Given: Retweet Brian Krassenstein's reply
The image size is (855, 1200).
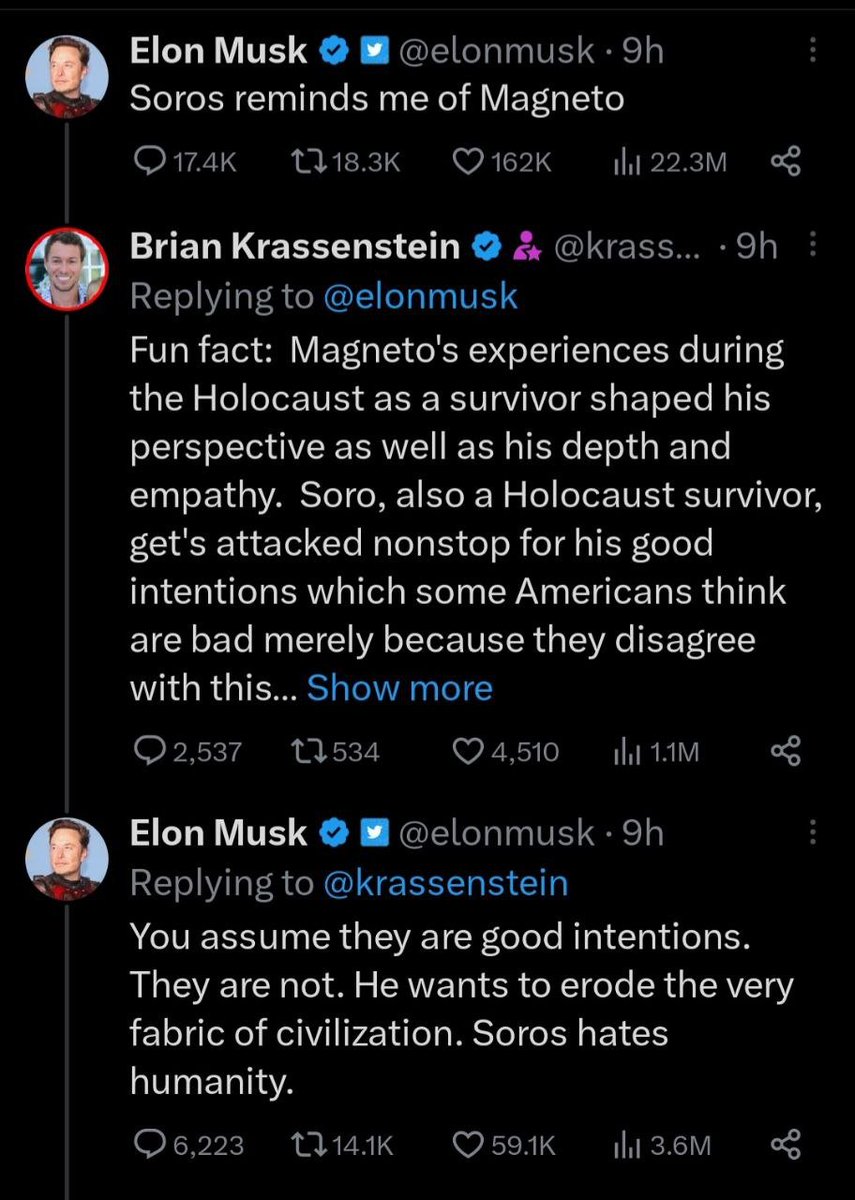Looking at the screenshot, I should (298, 751).
